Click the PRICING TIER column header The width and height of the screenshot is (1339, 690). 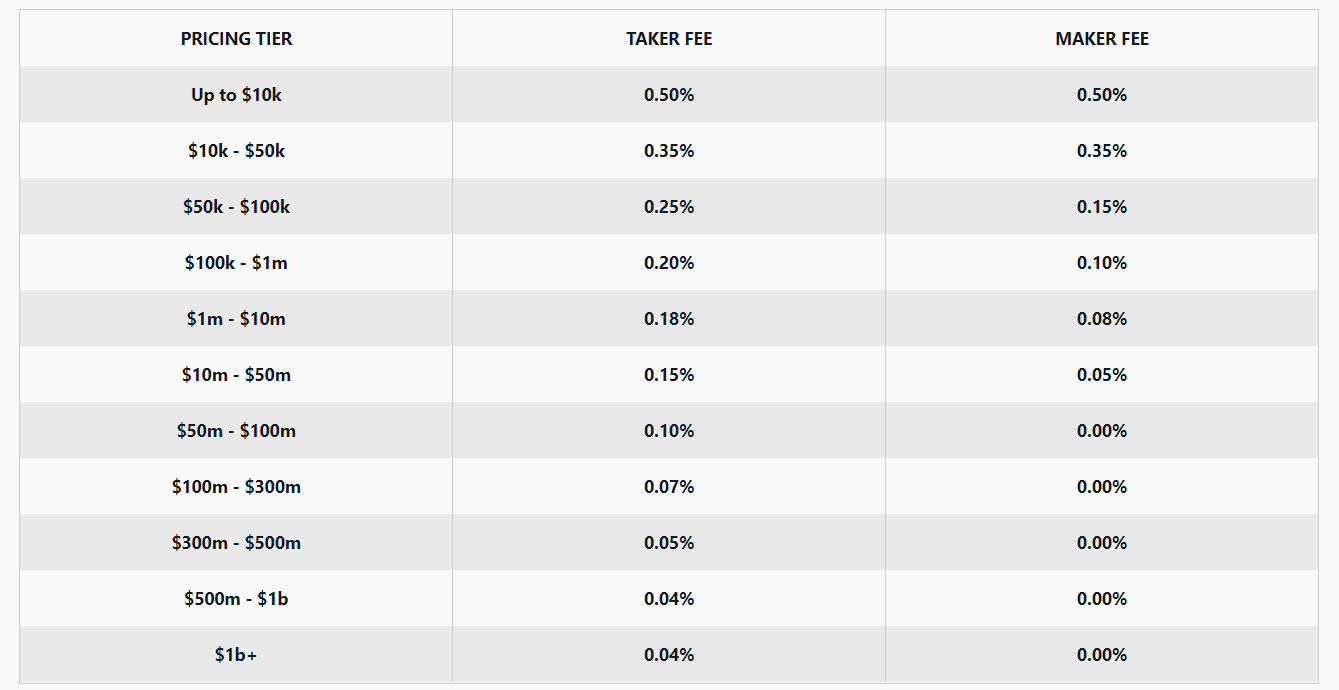(x=236, y=39)
